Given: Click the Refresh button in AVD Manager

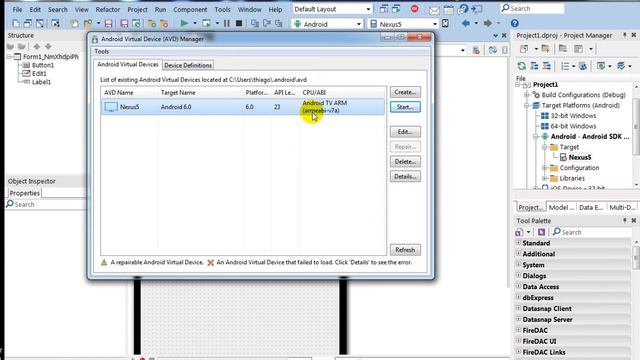Looking at the screenshot, I should 405,249.
